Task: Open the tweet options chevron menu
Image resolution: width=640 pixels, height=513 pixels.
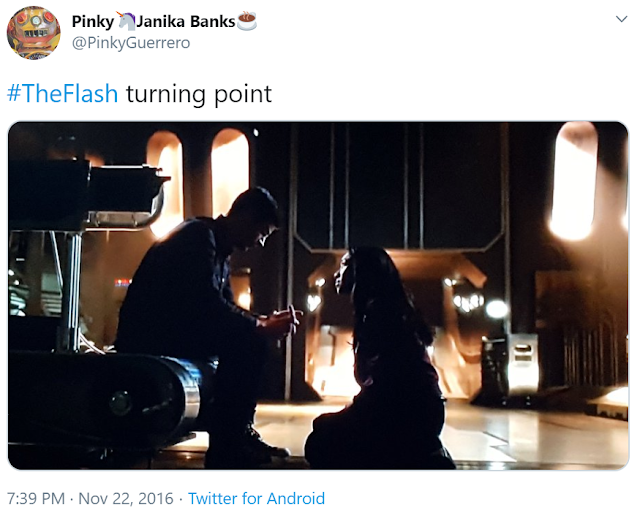Action: click(621, 19)
